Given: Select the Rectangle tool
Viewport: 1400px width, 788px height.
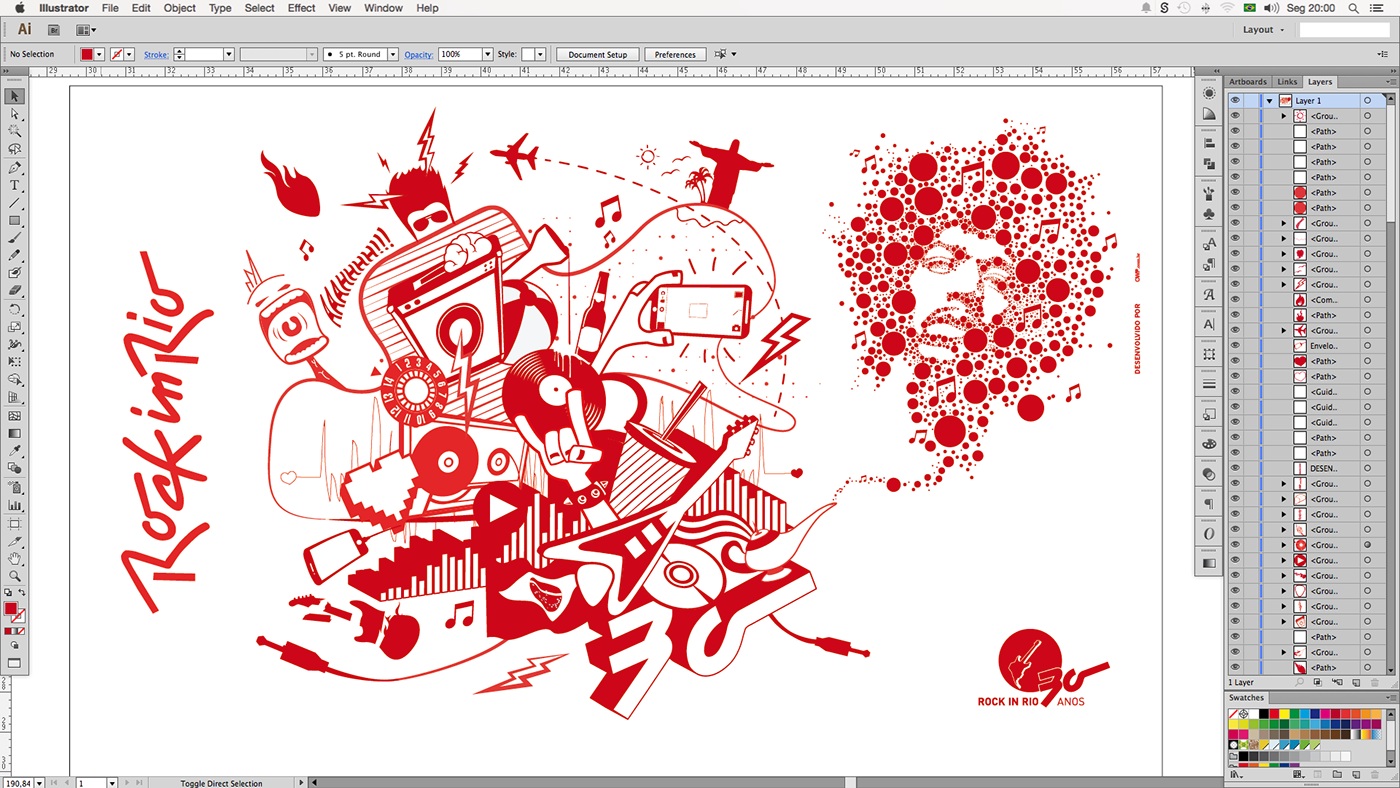Looking at the screenshot, I should point(15,220).
